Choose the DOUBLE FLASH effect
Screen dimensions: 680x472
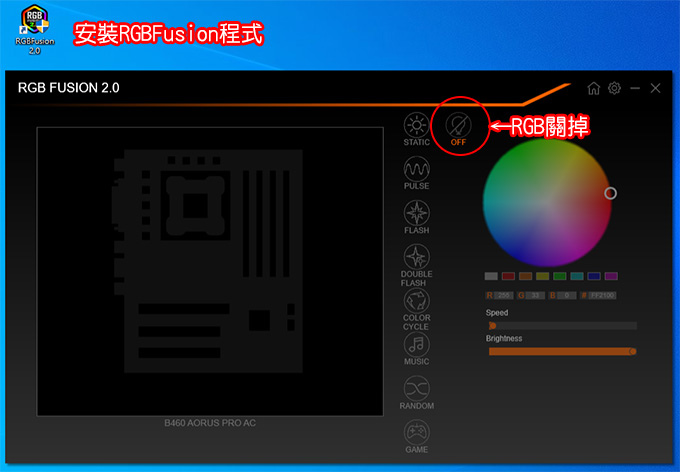[x=416, y=265]
